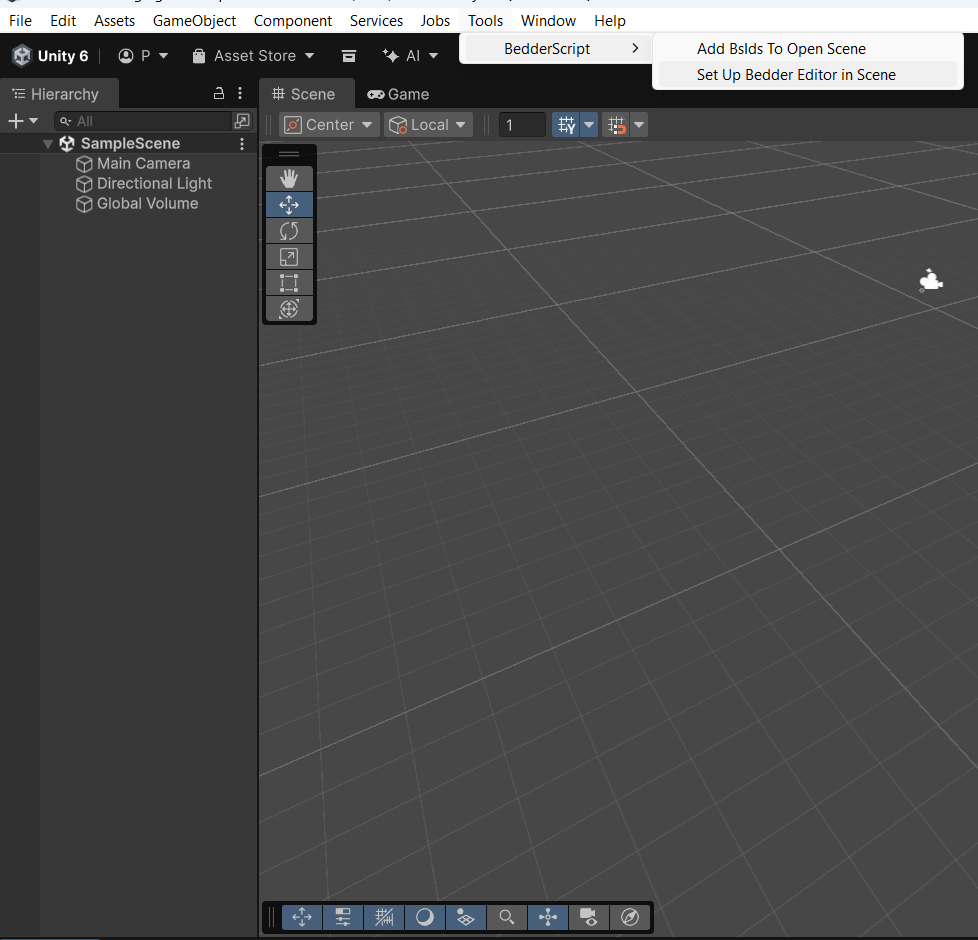Open the AI dropdown arrow
This screenshot has height=940, width=978.
tap(433, 56)
